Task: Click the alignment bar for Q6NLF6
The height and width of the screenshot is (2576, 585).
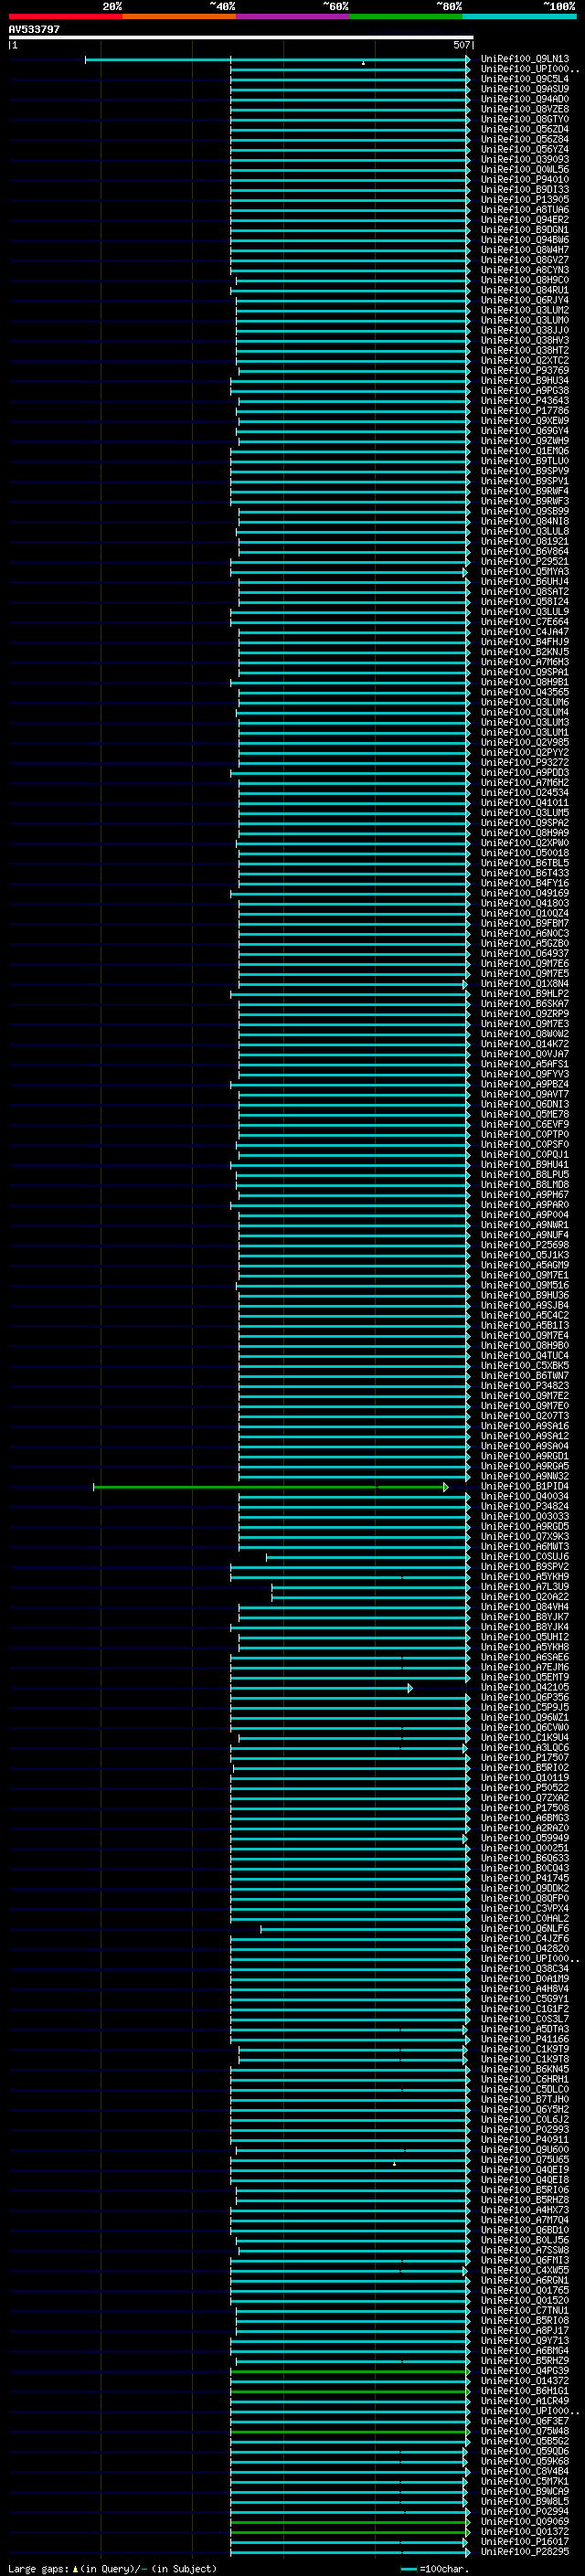Action: [x=365, y=1929]
